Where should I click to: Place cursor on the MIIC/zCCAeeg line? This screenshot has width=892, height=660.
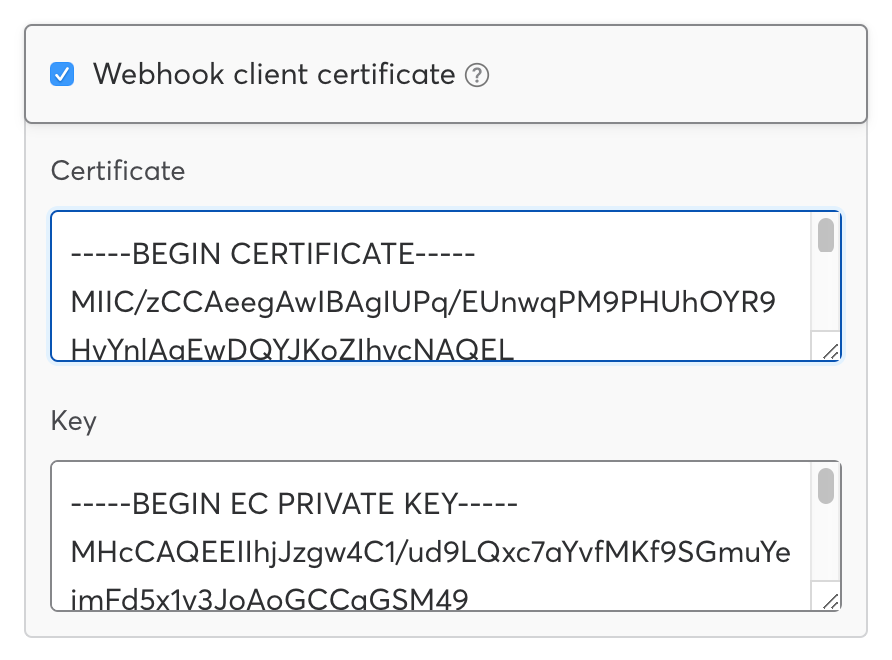(x=423, y=302)
